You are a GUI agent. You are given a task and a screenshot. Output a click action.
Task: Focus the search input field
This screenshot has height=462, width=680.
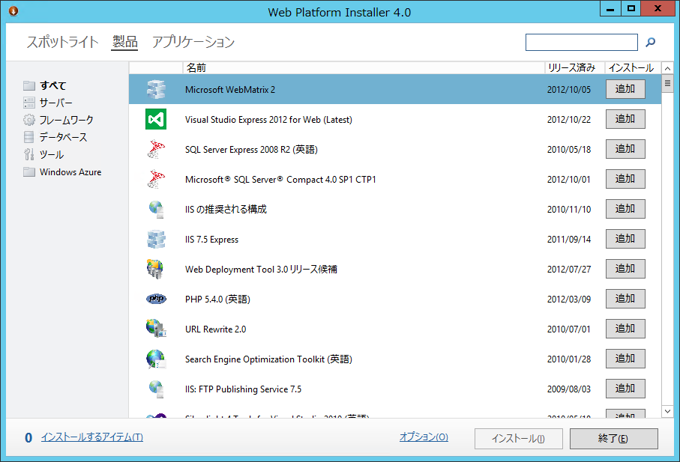point(581,42)
